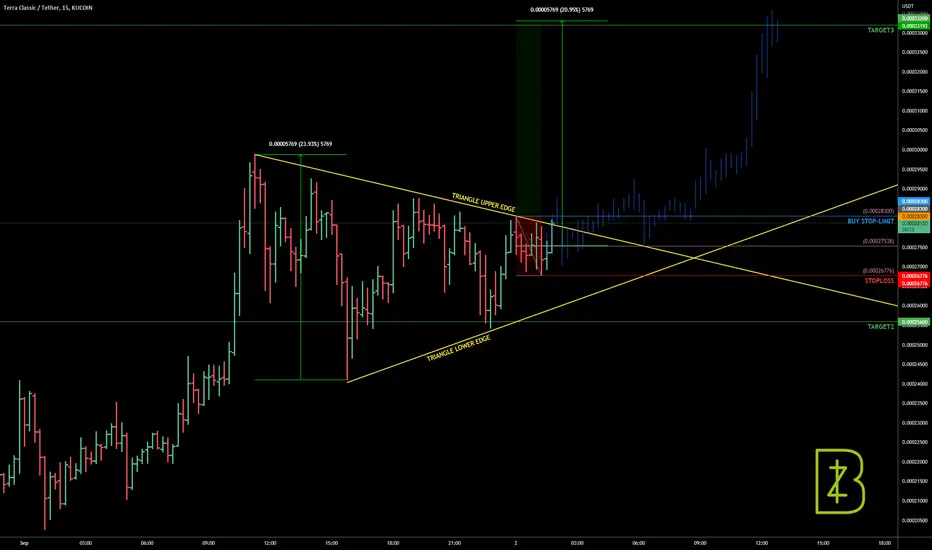The width and height of the screenshot is (932, 550).
Task: Click the 0.00025000 price axis label
Action: (x=915, y=345)
